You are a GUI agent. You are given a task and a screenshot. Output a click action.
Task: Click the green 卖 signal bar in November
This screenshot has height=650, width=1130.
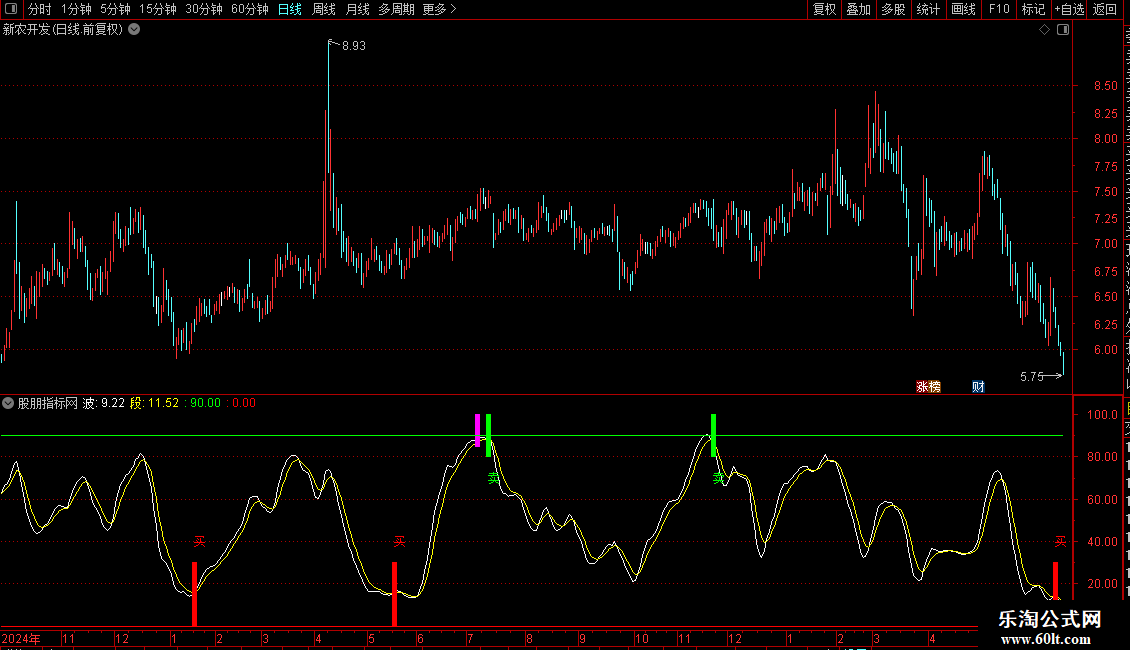tap(713, 435)
